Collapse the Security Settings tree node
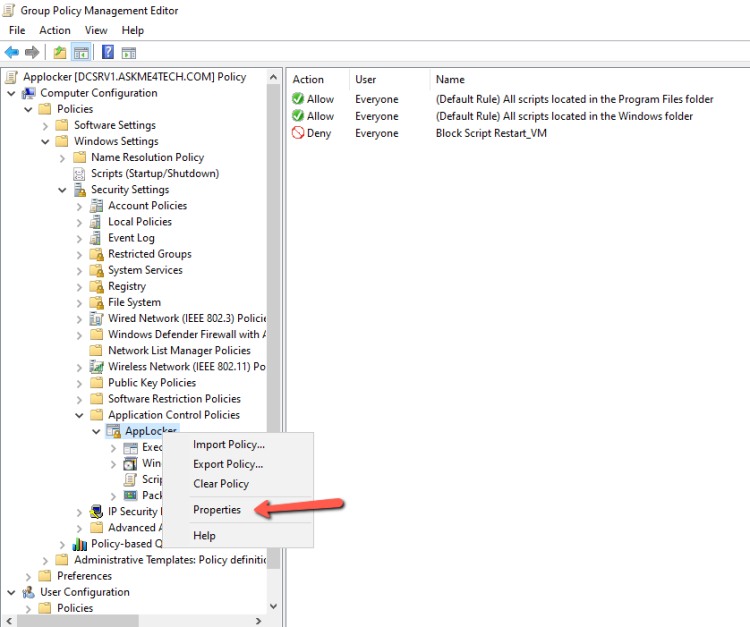 click(62, 190)
